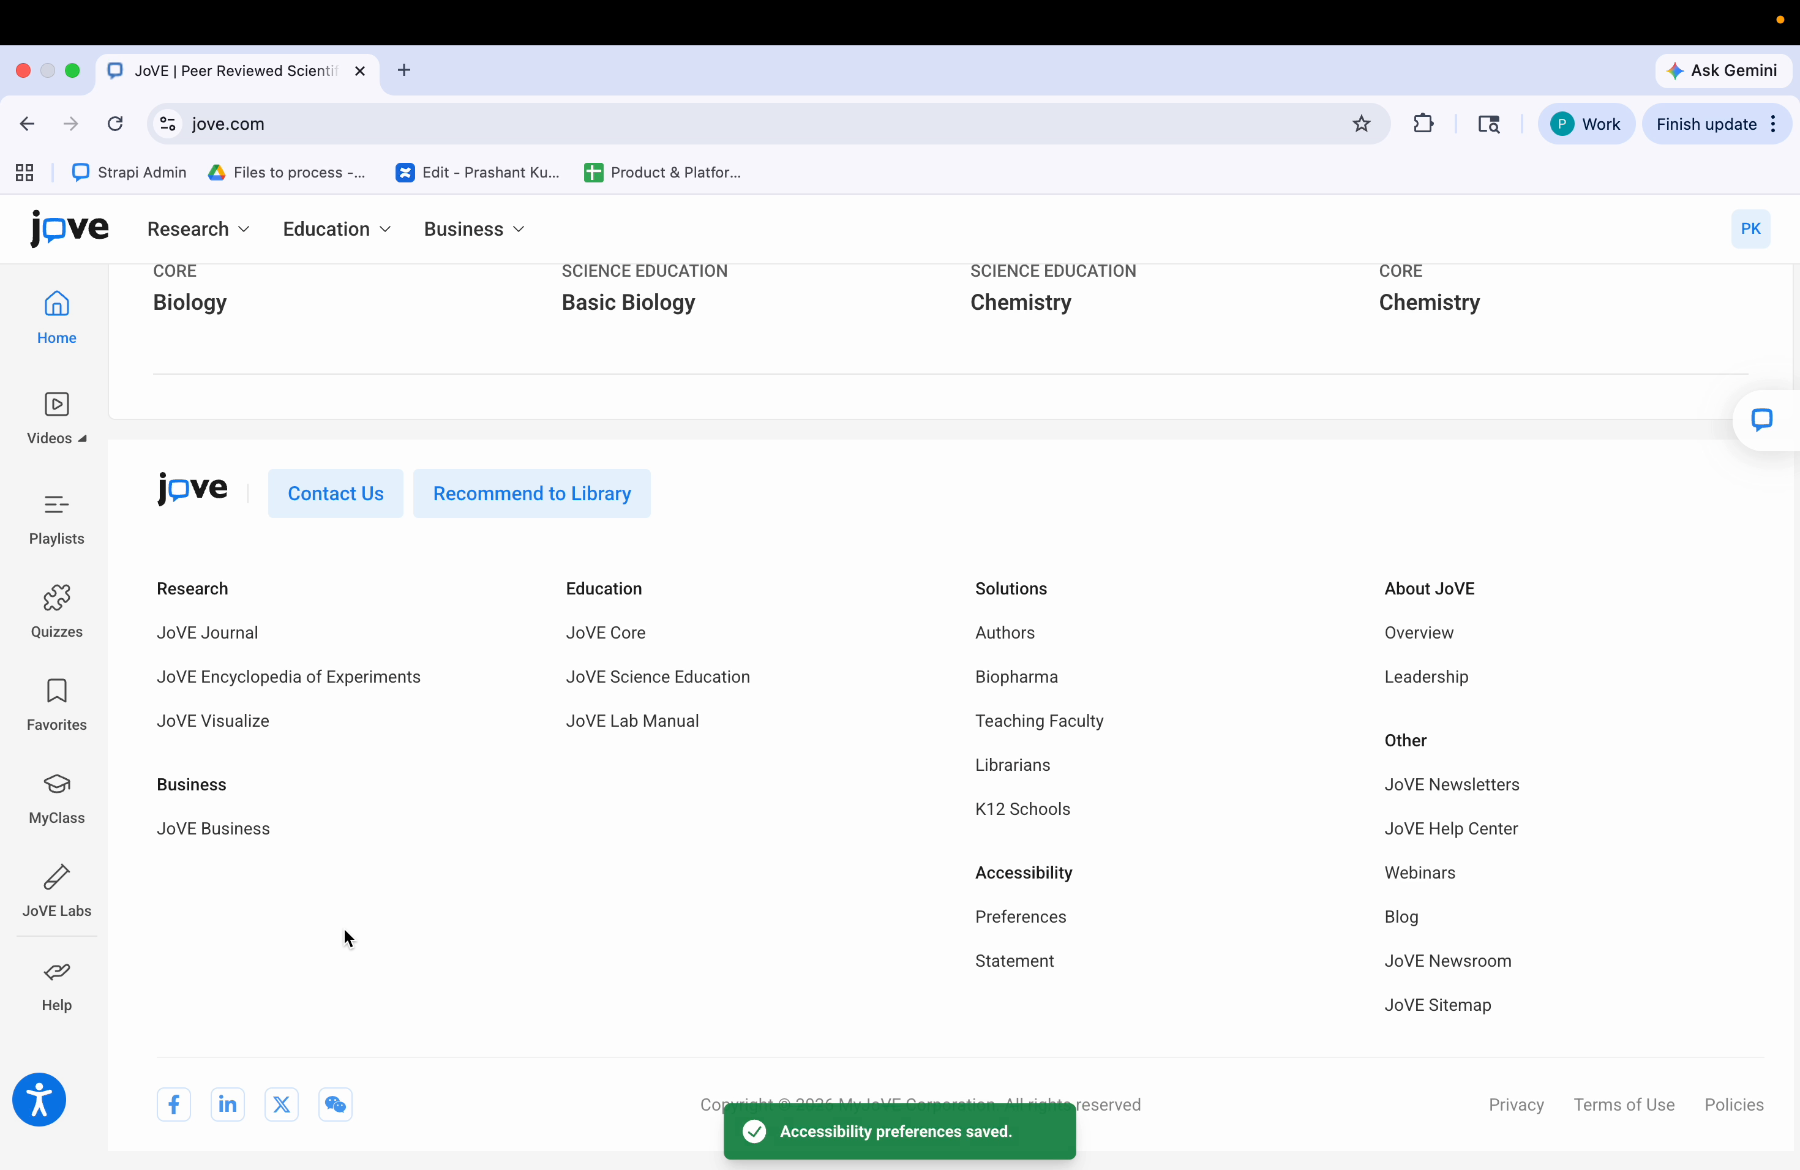
Task: Open JoVE Labs pencil icon
Action: (57, 877)
